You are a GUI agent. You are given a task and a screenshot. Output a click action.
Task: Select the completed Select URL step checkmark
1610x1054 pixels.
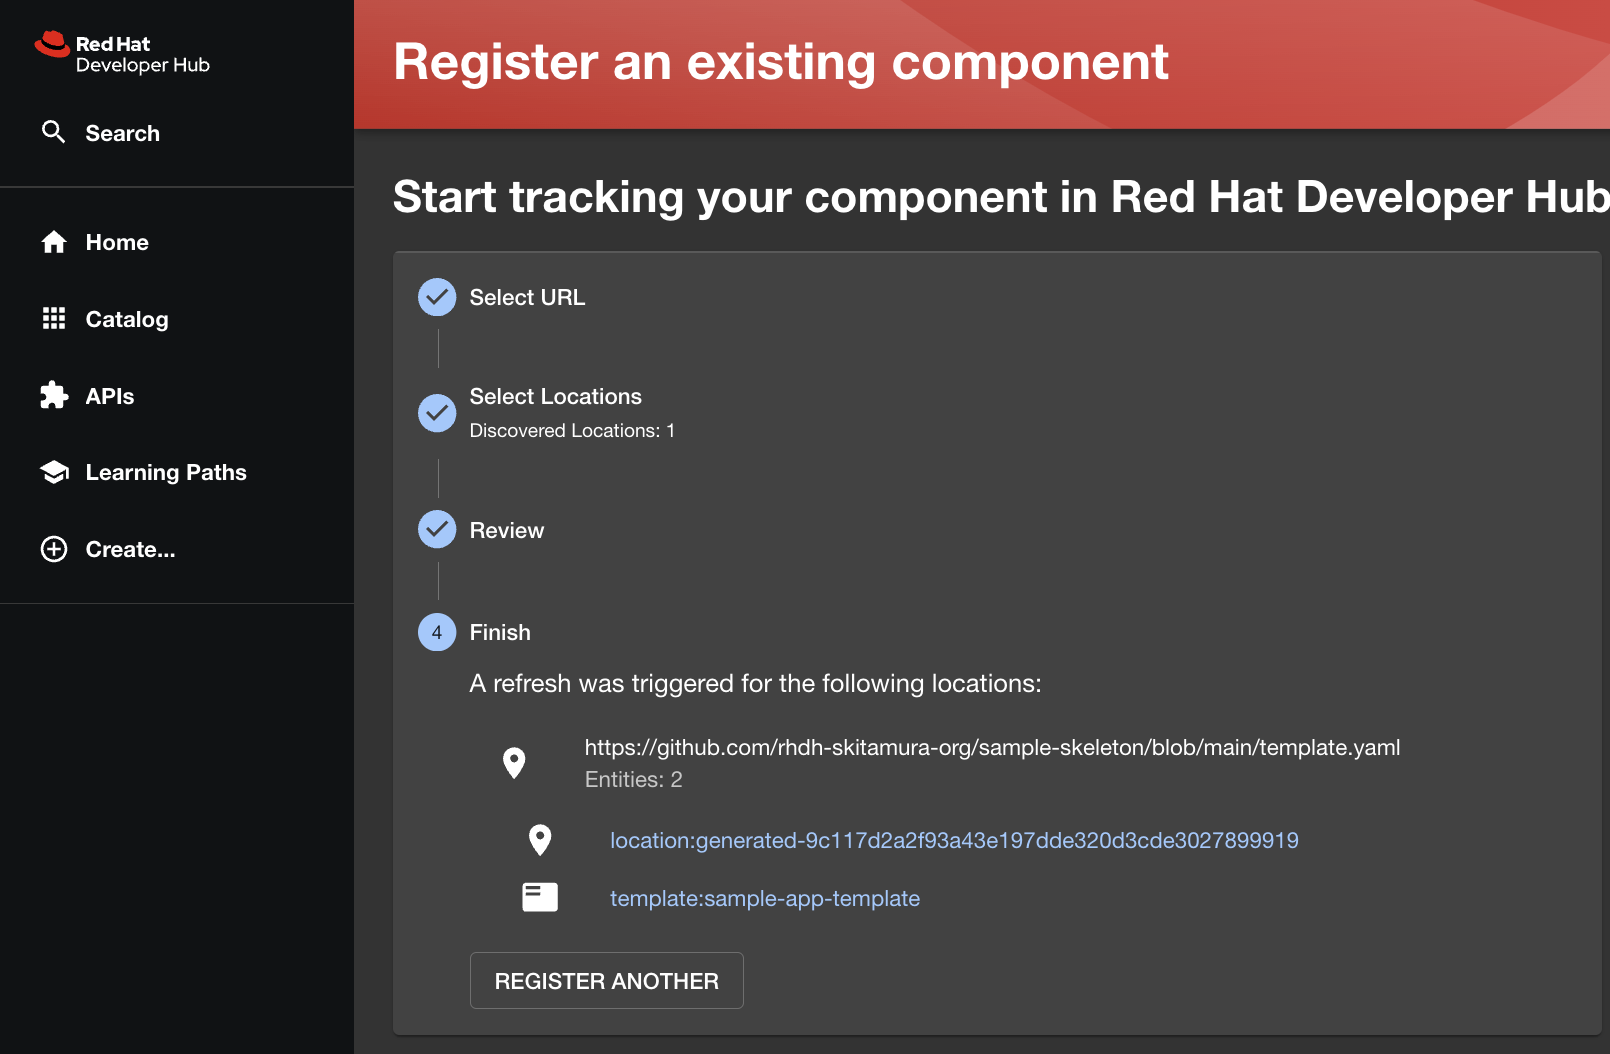coord(437,297)
